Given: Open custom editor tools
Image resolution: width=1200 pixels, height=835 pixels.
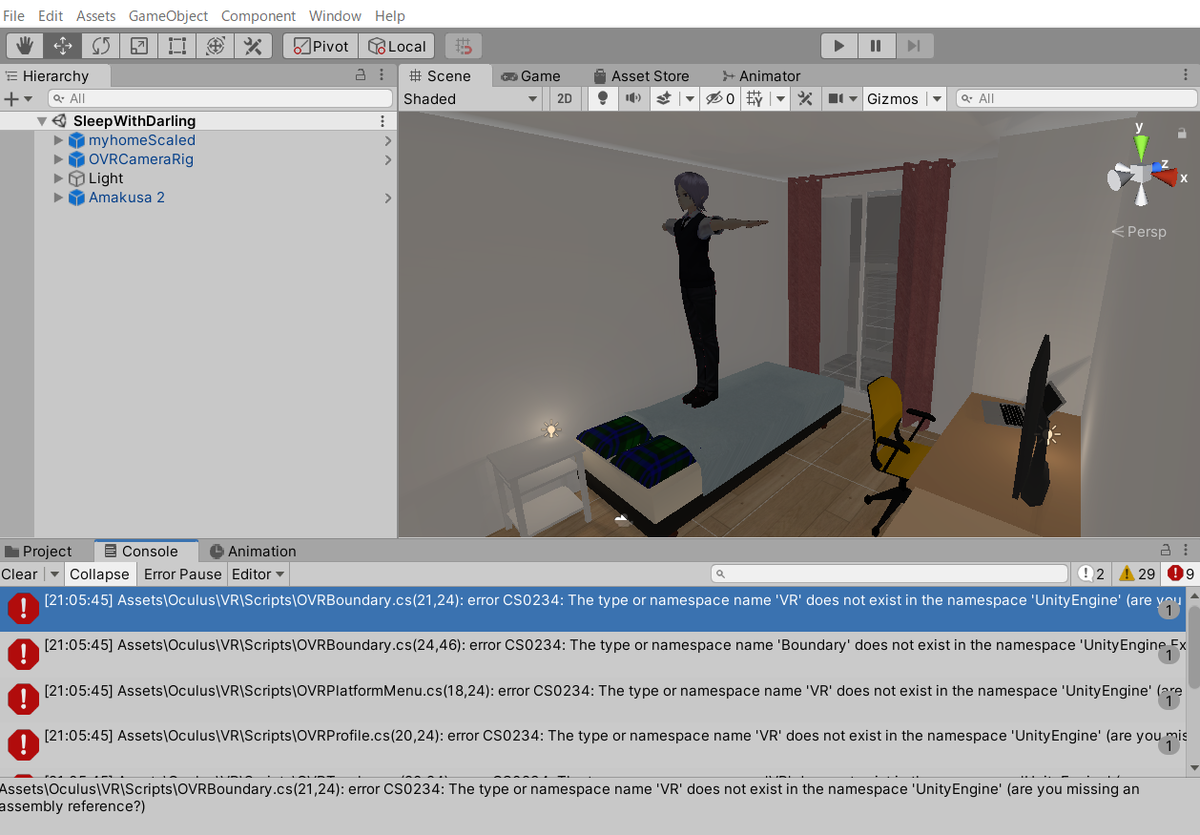Looking at the screenshot, I should coord(252,46).
